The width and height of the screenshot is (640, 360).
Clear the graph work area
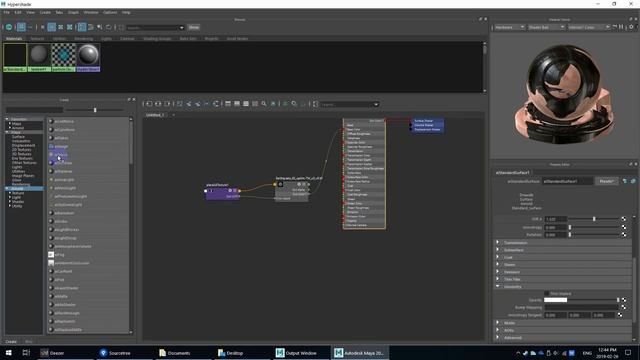point(180,104)
